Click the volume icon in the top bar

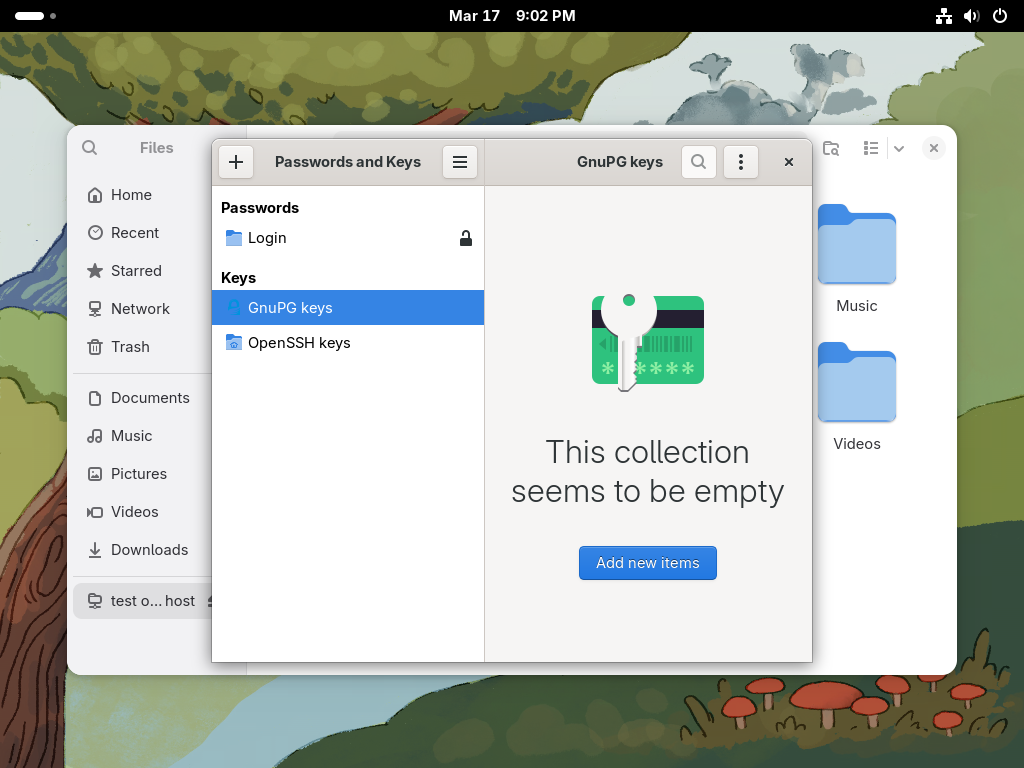click(972, 16)
